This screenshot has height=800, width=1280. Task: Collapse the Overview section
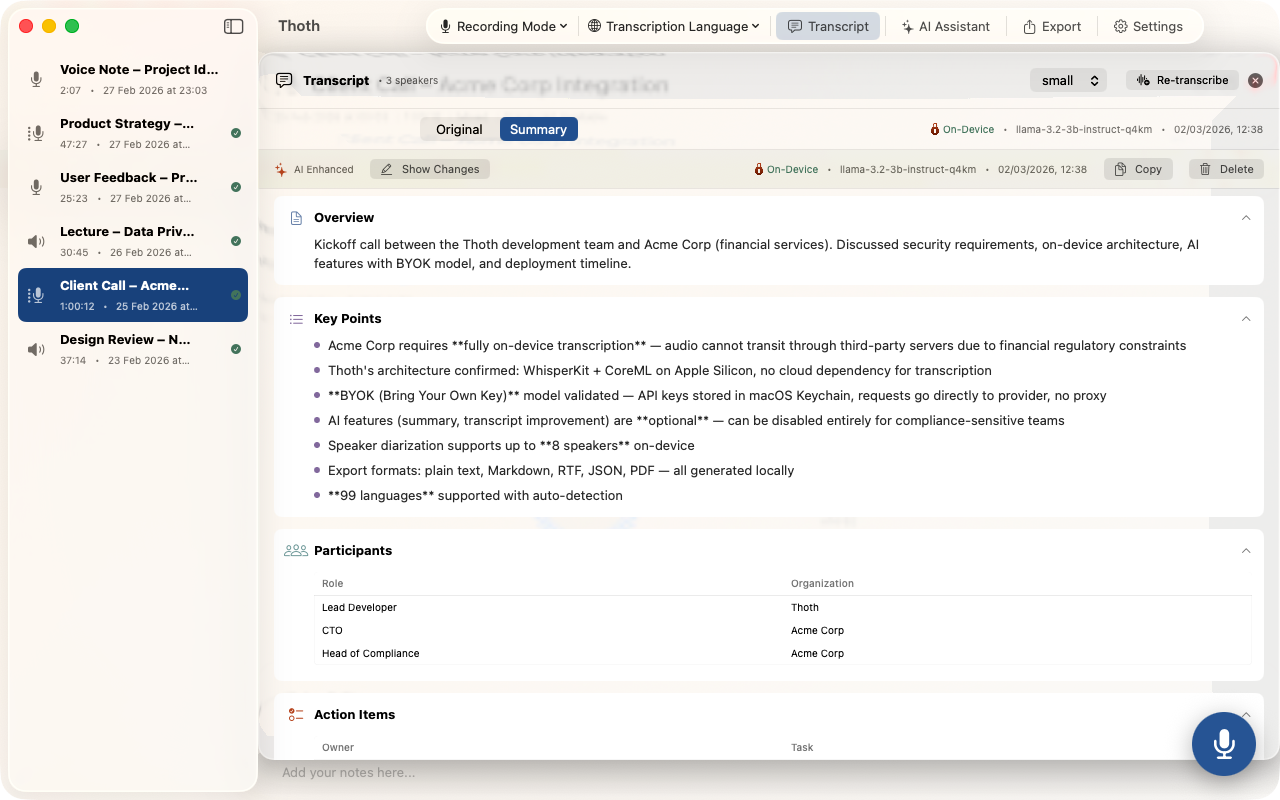(x=1245, y=218)
